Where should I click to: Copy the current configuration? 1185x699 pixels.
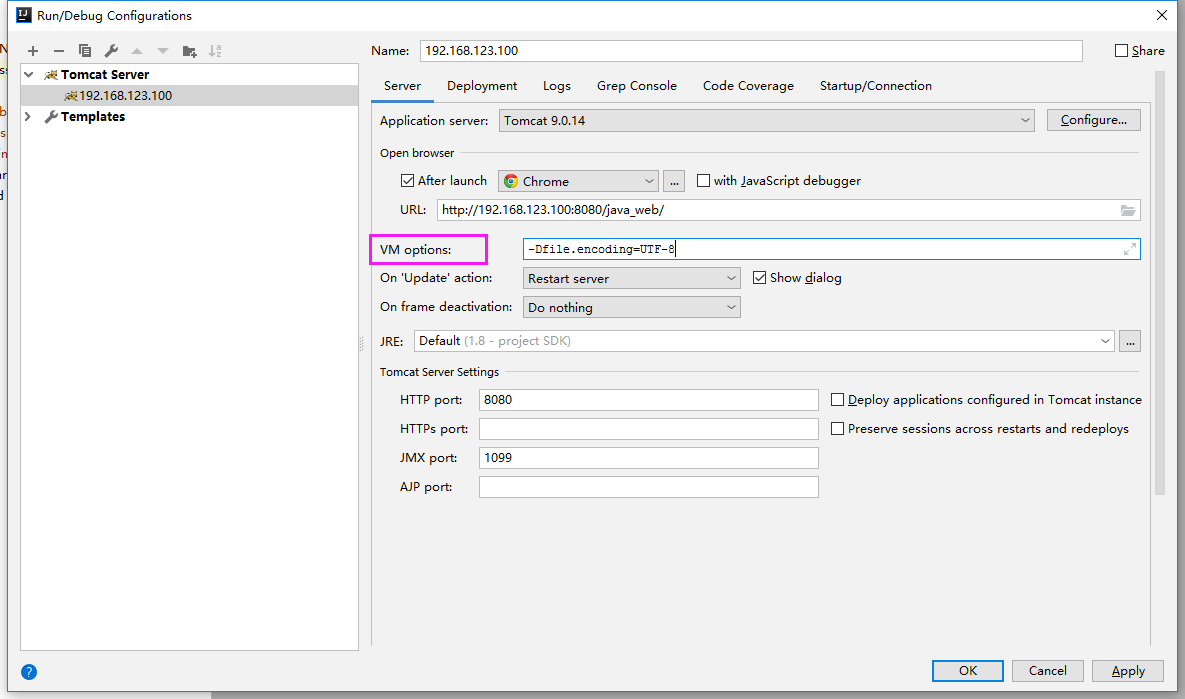84,50
